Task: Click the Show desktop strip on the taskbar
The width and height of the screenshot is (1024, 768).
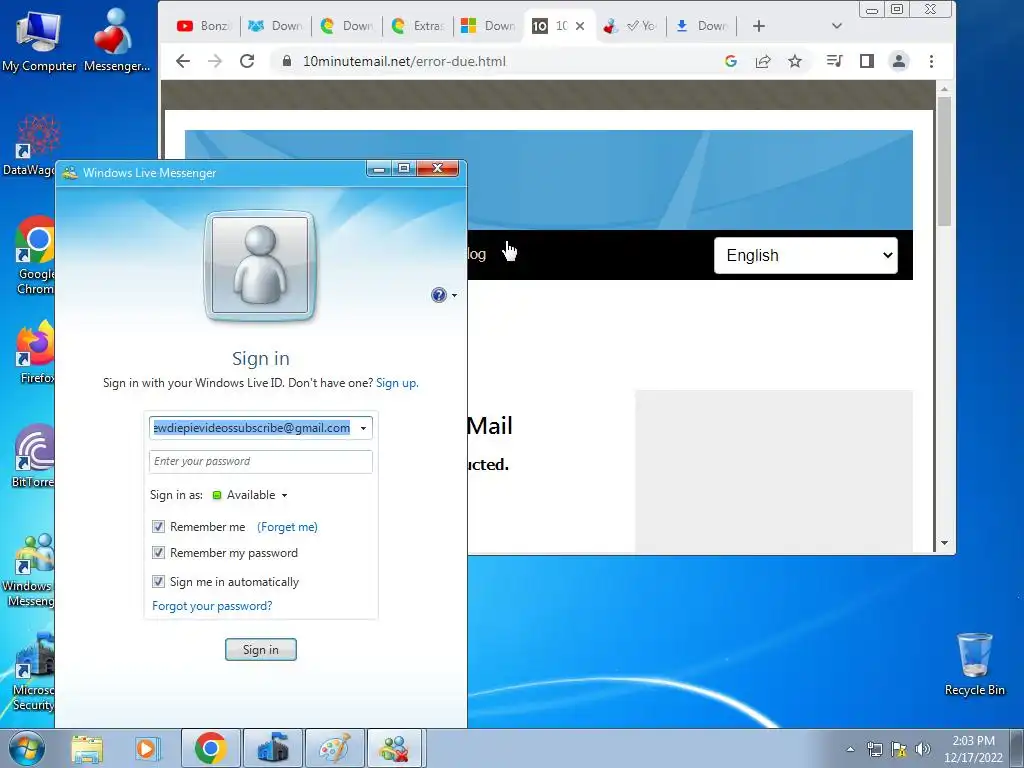Action: (1017, 748)
